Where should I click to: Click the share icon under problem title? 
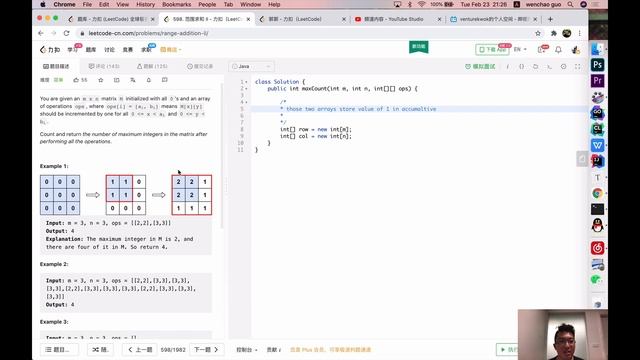pyautogui.click(x=117, y=80)
